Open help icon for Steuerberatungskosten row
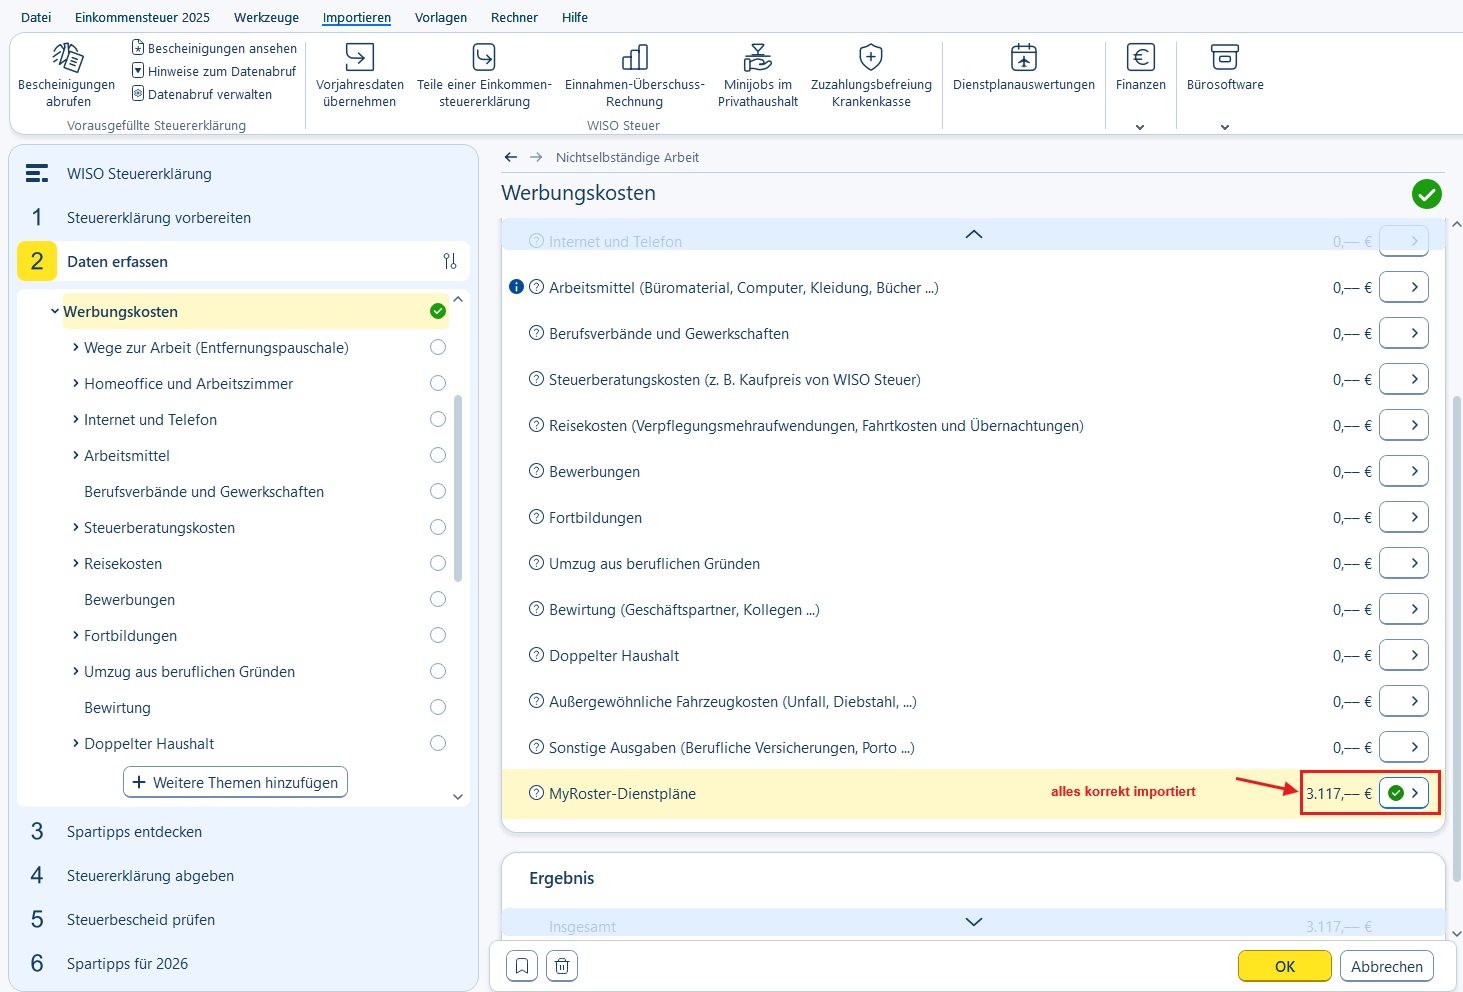This screenshot has width=1463, height=992. 536,379
